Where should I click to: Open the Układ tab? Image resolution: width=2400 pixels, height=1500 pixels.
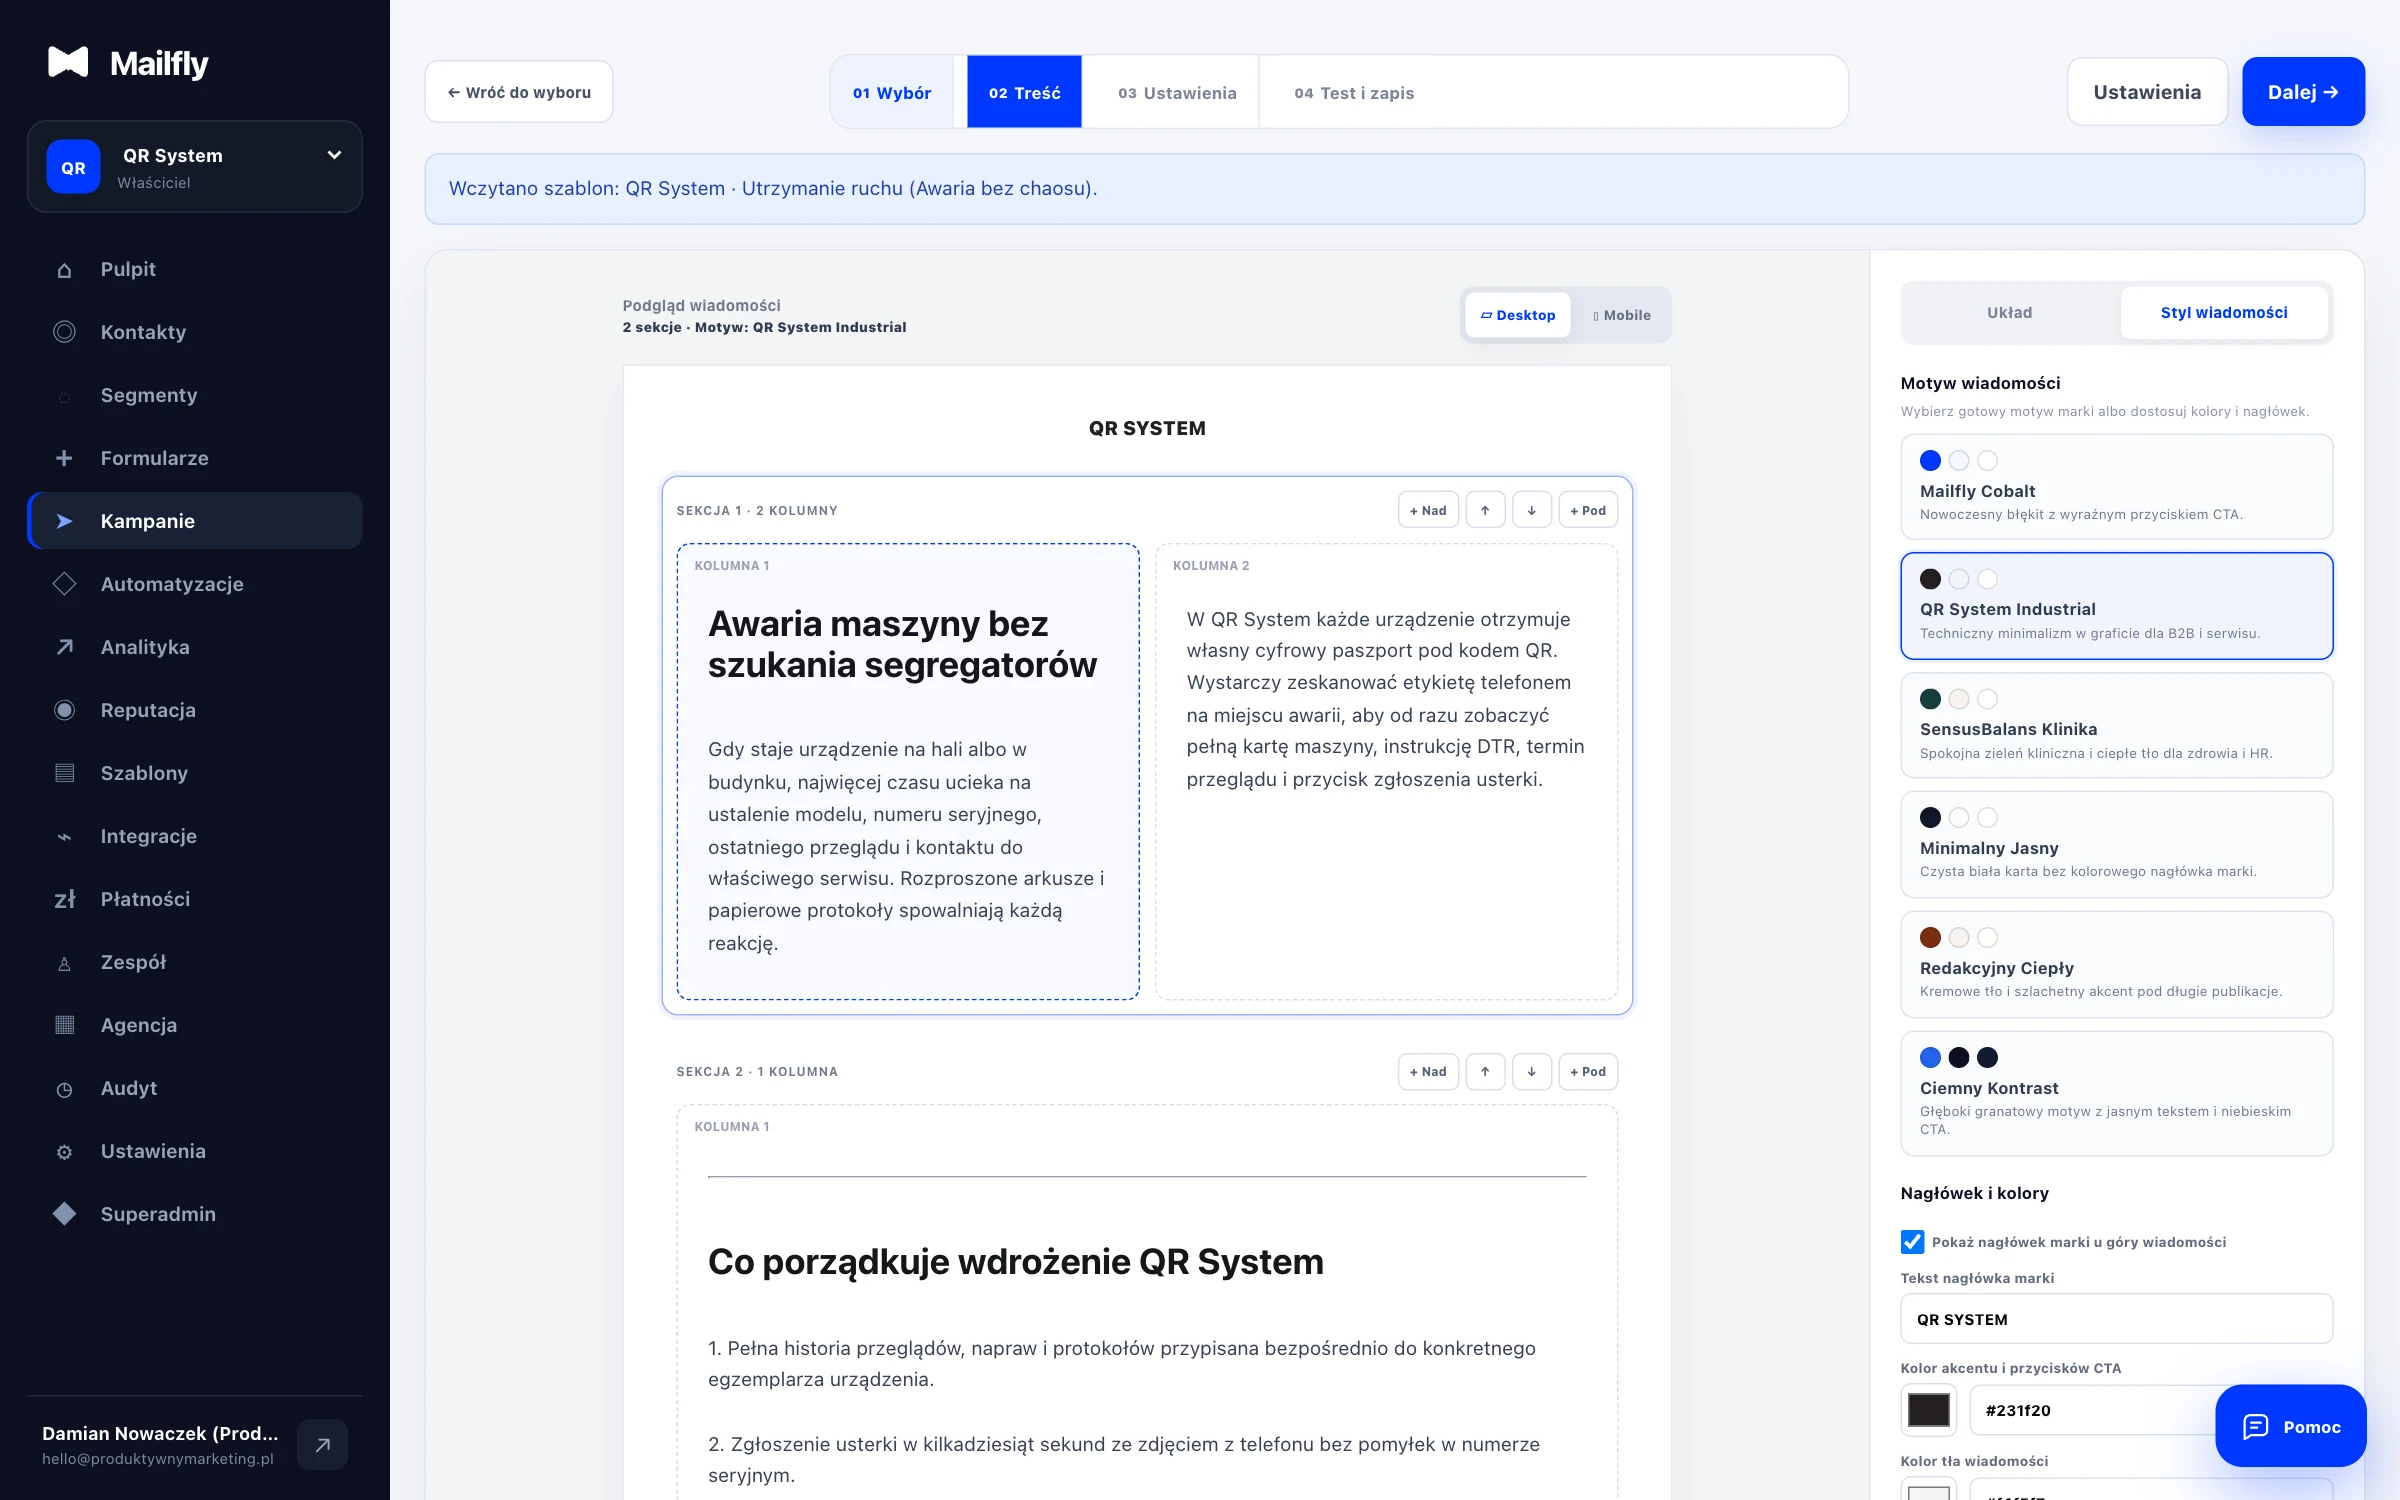(x=2009, y=313)
